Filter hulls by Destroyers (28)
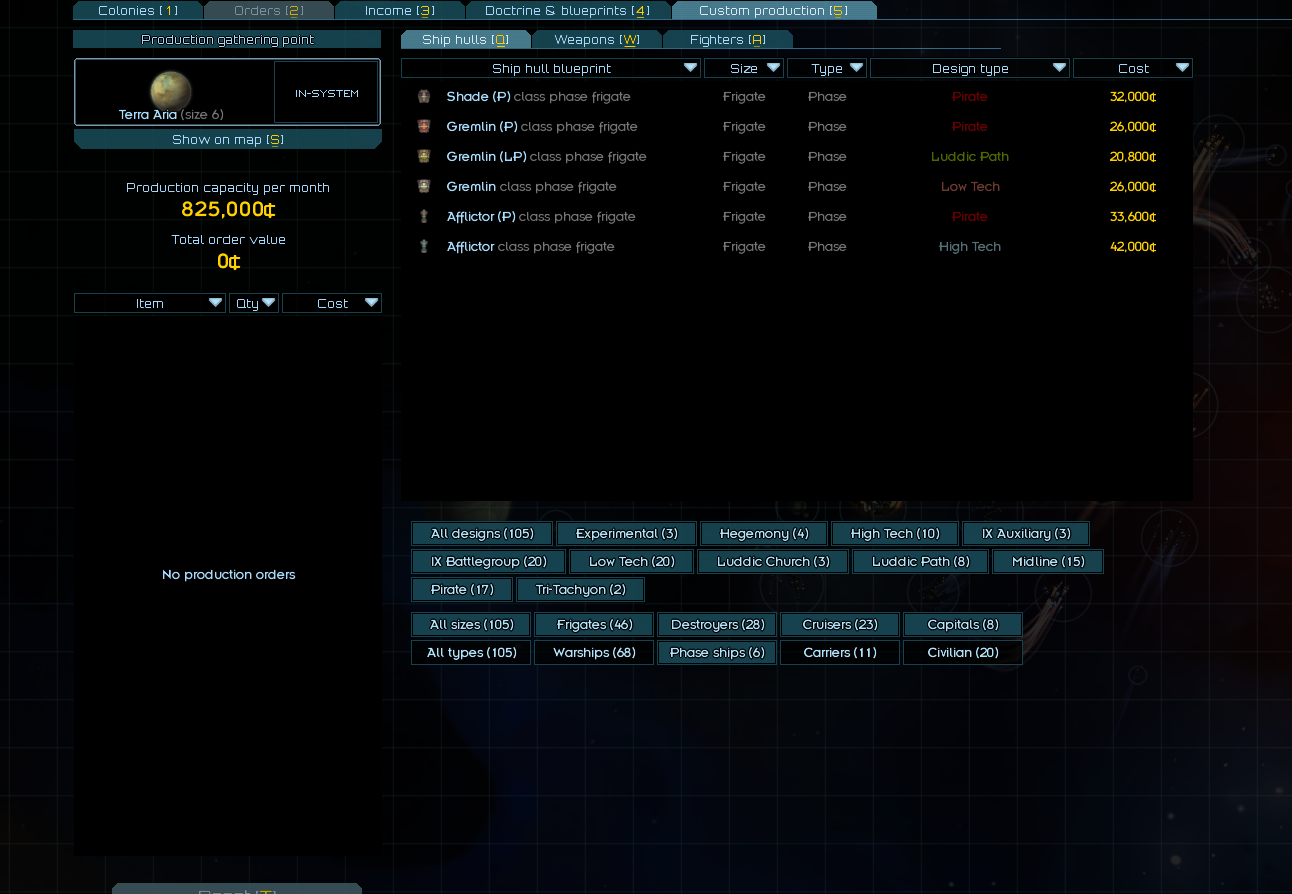Image resolution: width=1292 pixels, height=894 pixels. click(717, 625)
